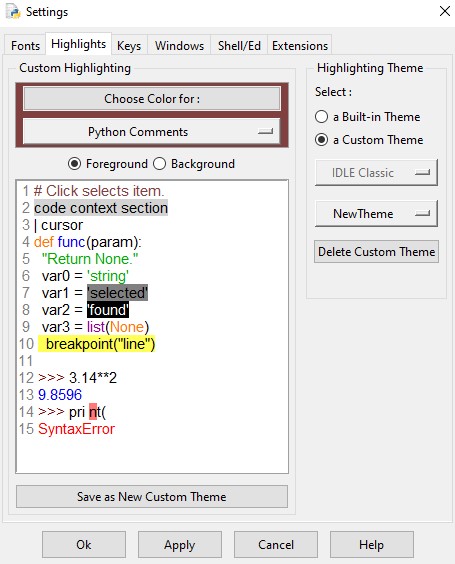Open the Extensions tab
The width and height of the screenshot is (455, 564).
tap(300, 46)
